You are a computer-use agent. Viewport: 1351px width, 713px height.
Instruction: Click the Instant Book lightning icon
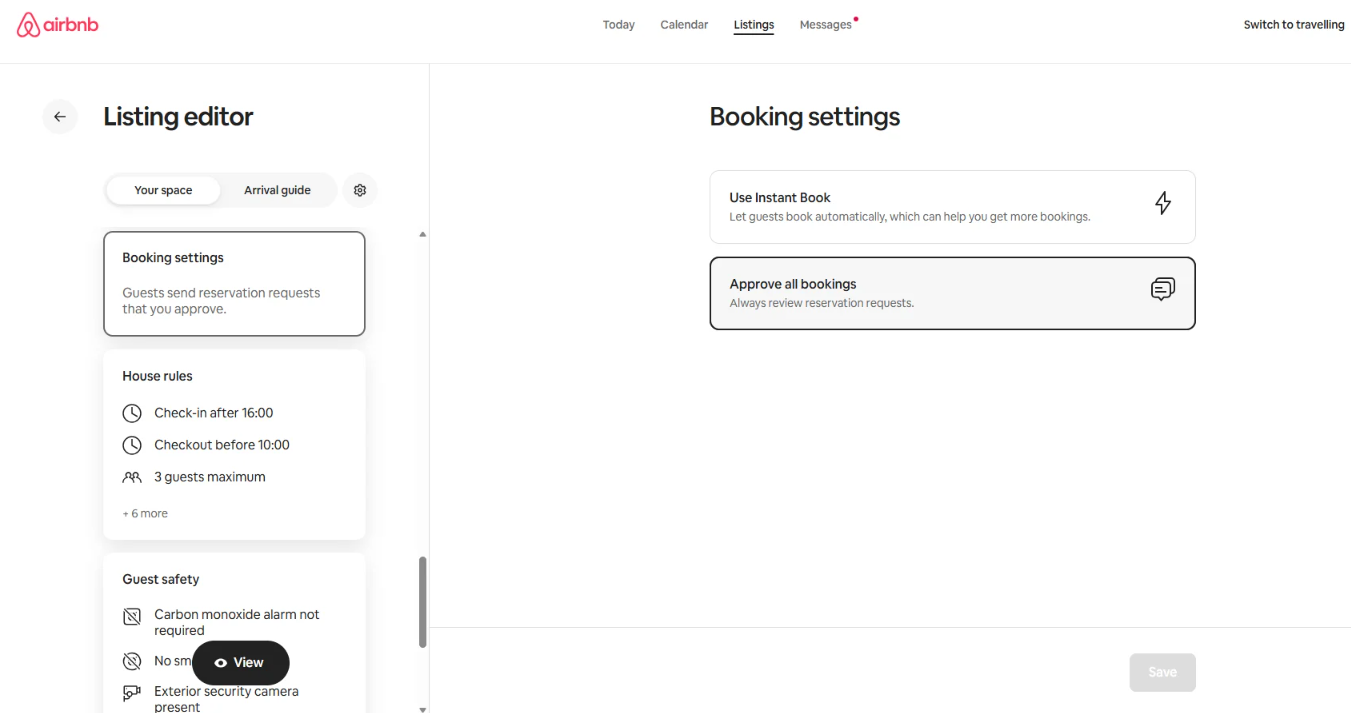click(1163, 203)
